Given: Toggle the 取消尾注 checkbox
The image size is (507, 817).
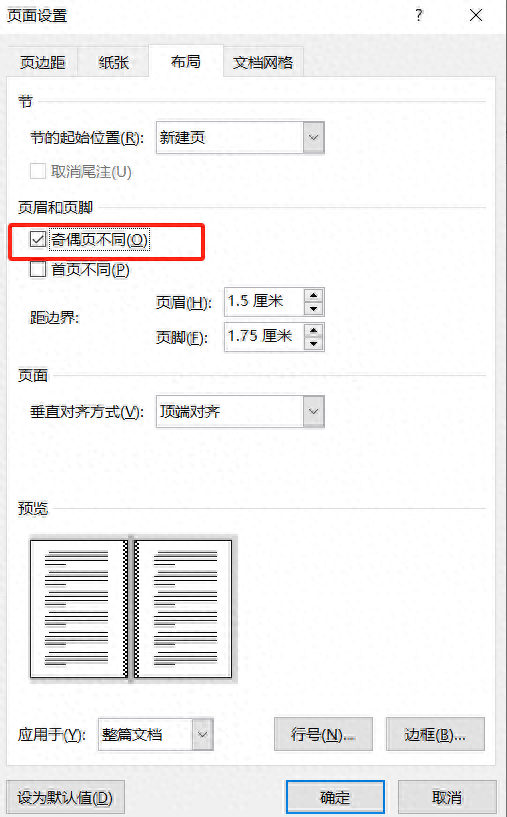Looking at the screenshot, I should click(x=38, y=171).
